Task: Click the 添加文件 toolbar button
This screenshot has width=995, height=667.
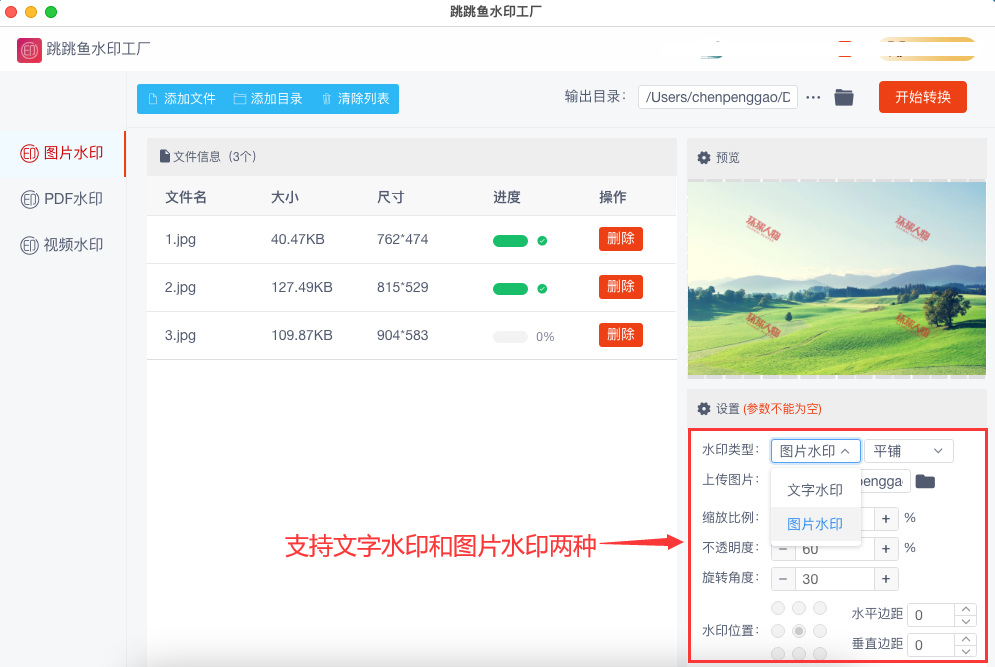Action: pos(181,99)
